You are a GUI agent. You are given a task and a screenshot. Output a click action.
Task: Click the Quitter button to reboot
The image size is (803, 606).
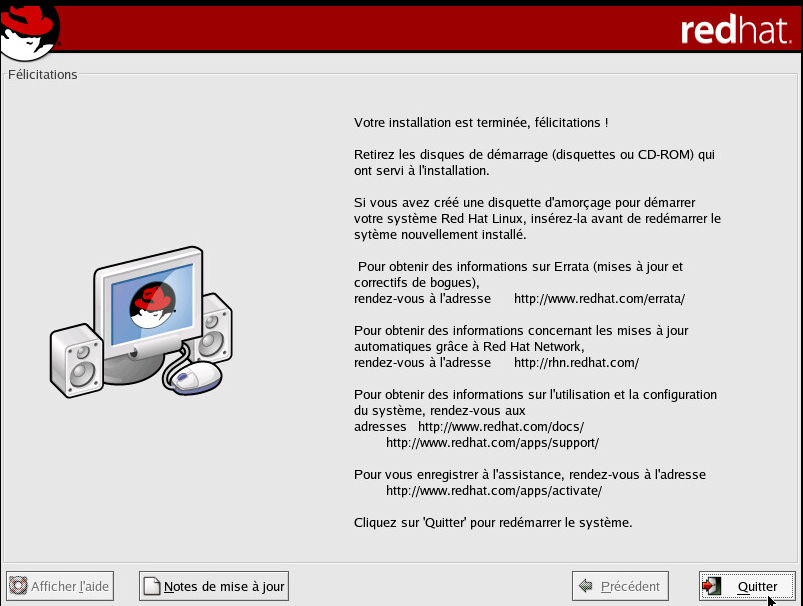[747, 586]
